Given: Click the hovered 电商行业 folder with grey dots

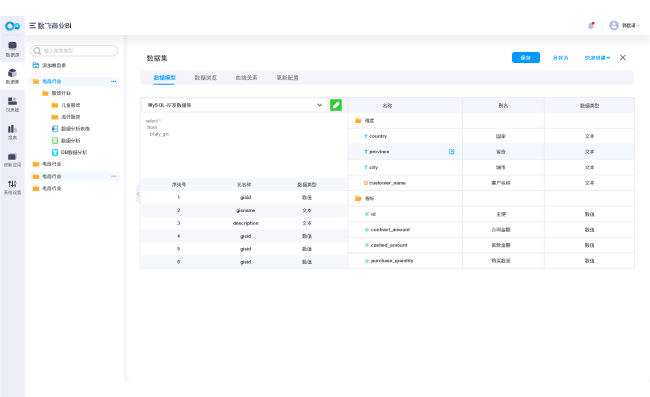Looking at the screenshot, I should [x=75, y=176].
